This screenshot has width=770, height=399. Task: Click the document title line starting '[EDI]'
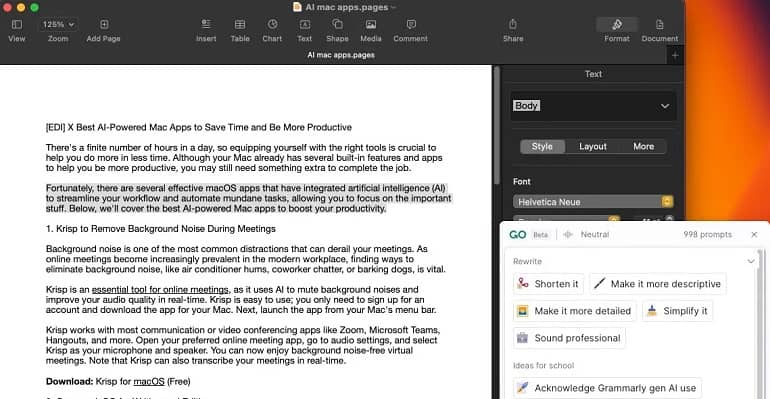[x=199, y=127]
